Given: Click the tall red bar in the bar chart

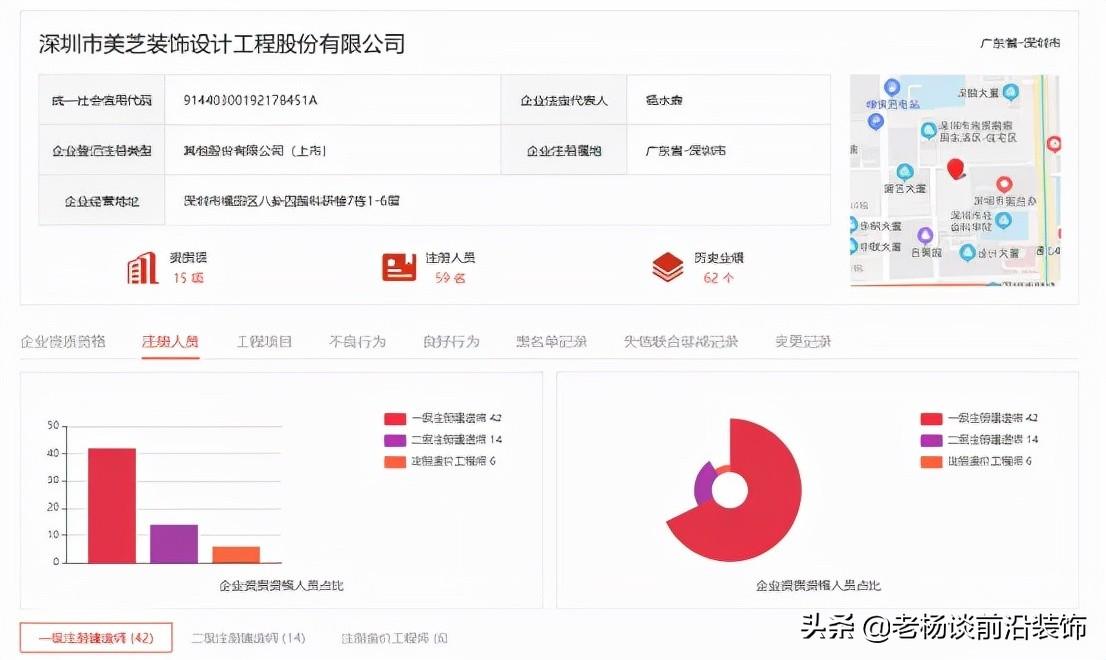Looking at the screenshot, I should (x=112, y=506).
